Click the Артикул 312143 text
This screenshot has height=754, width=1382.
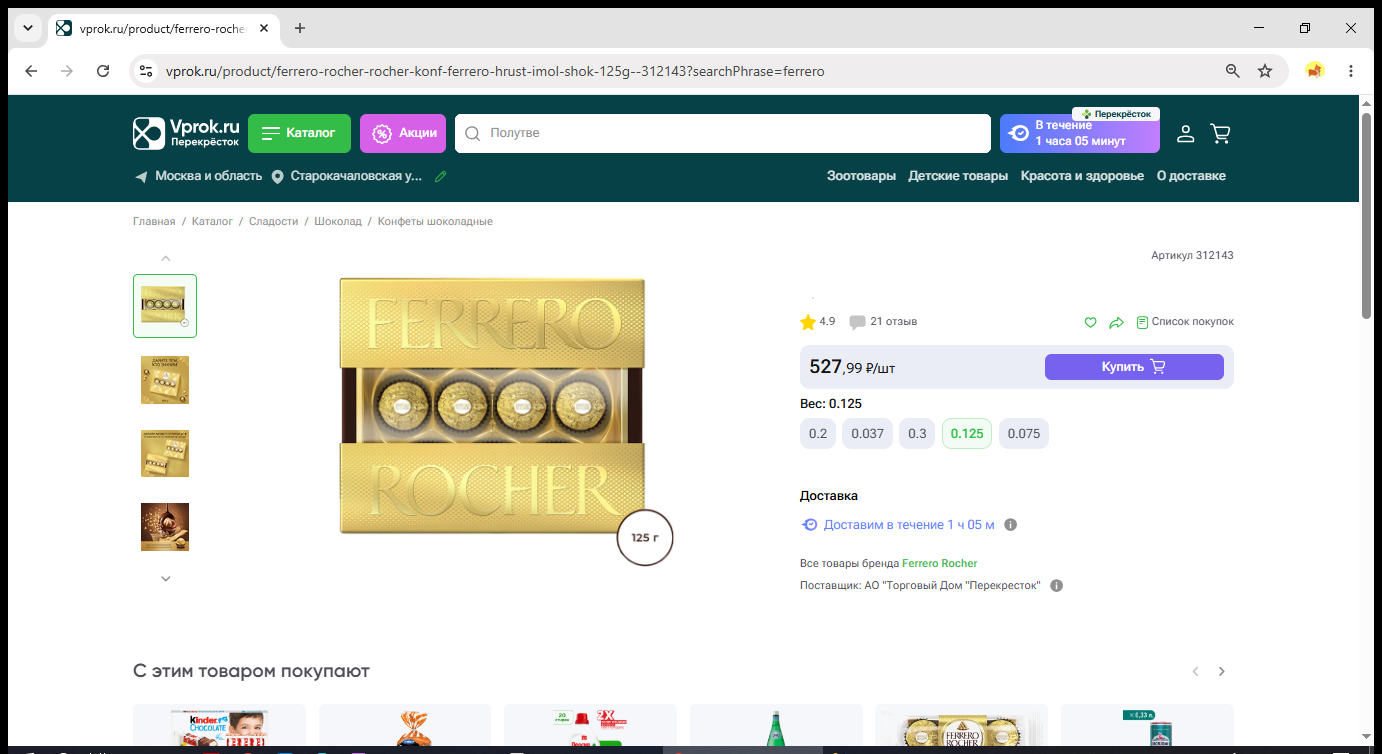tap(1192, 256)
